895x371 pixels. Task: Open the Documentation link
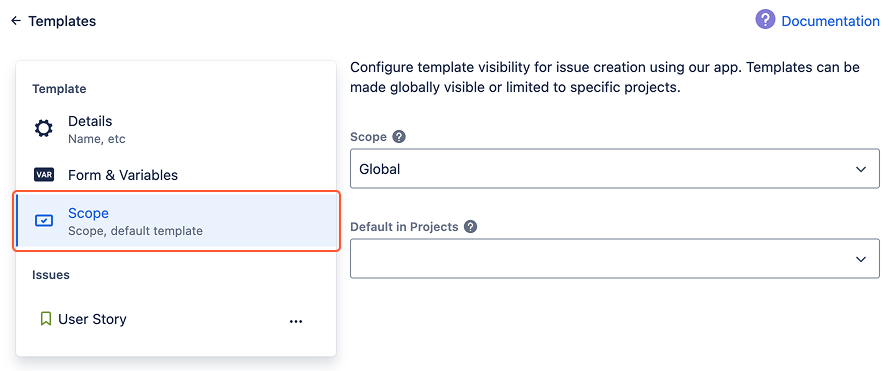pyautogui.click(x=831, y=21)
